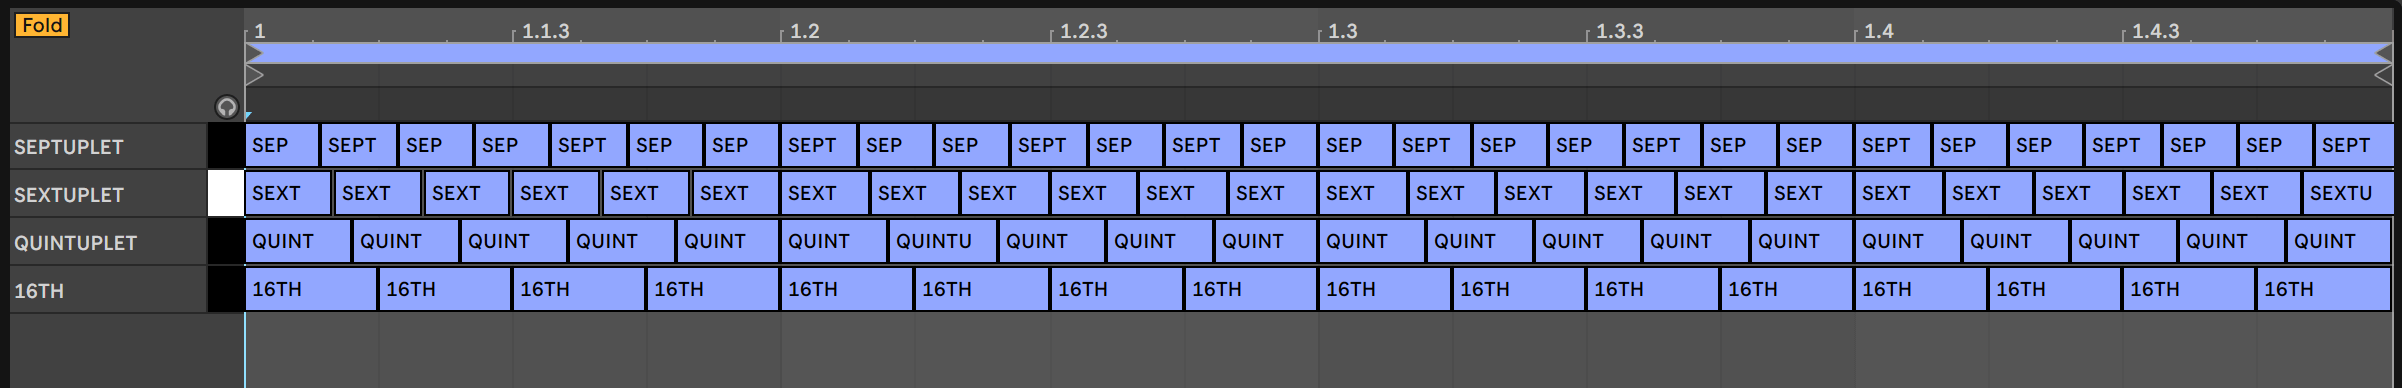Screen dimensions: 2402x388
Task: Select the QUINTUPLET row label
Action: [x=75, y=243]
